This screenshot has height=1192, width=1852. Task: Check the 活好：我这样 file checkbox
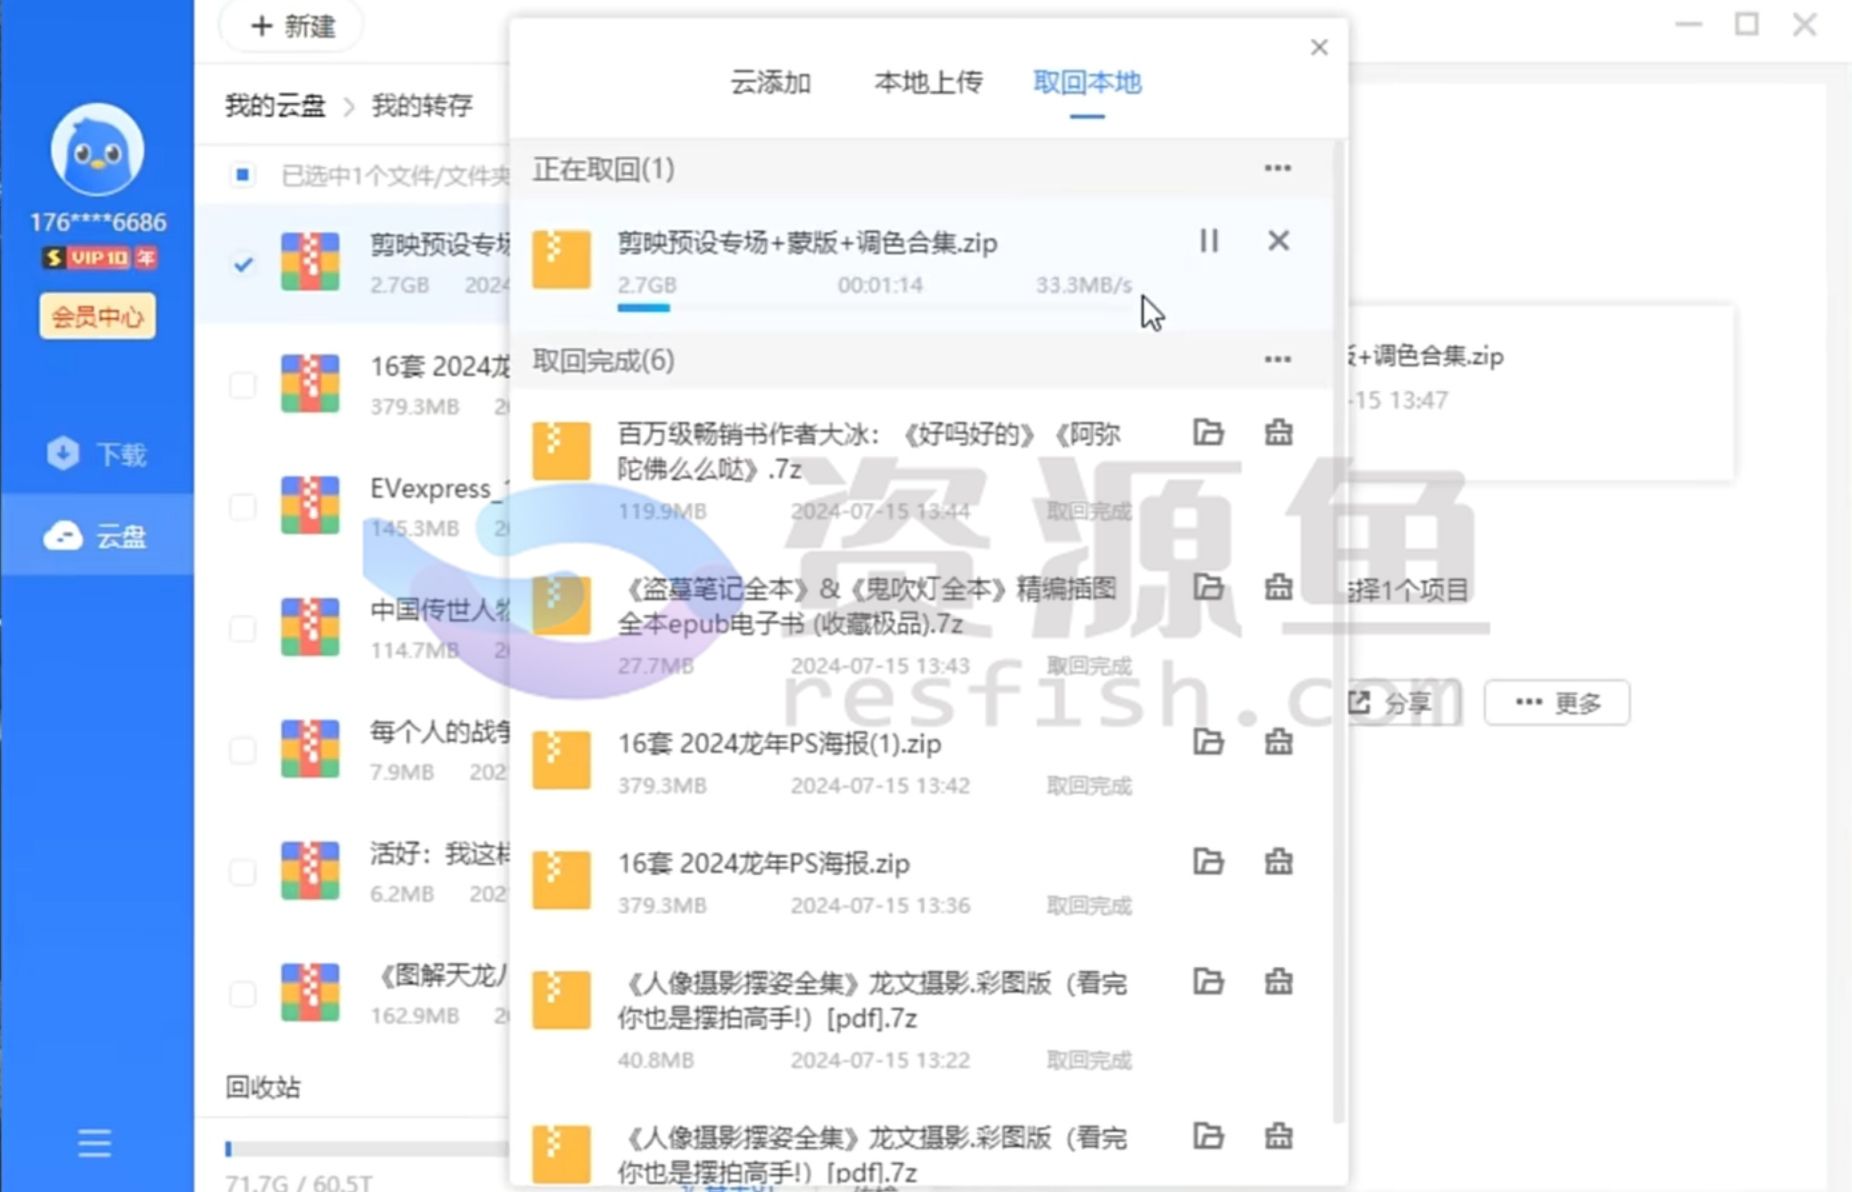point(242,872)
